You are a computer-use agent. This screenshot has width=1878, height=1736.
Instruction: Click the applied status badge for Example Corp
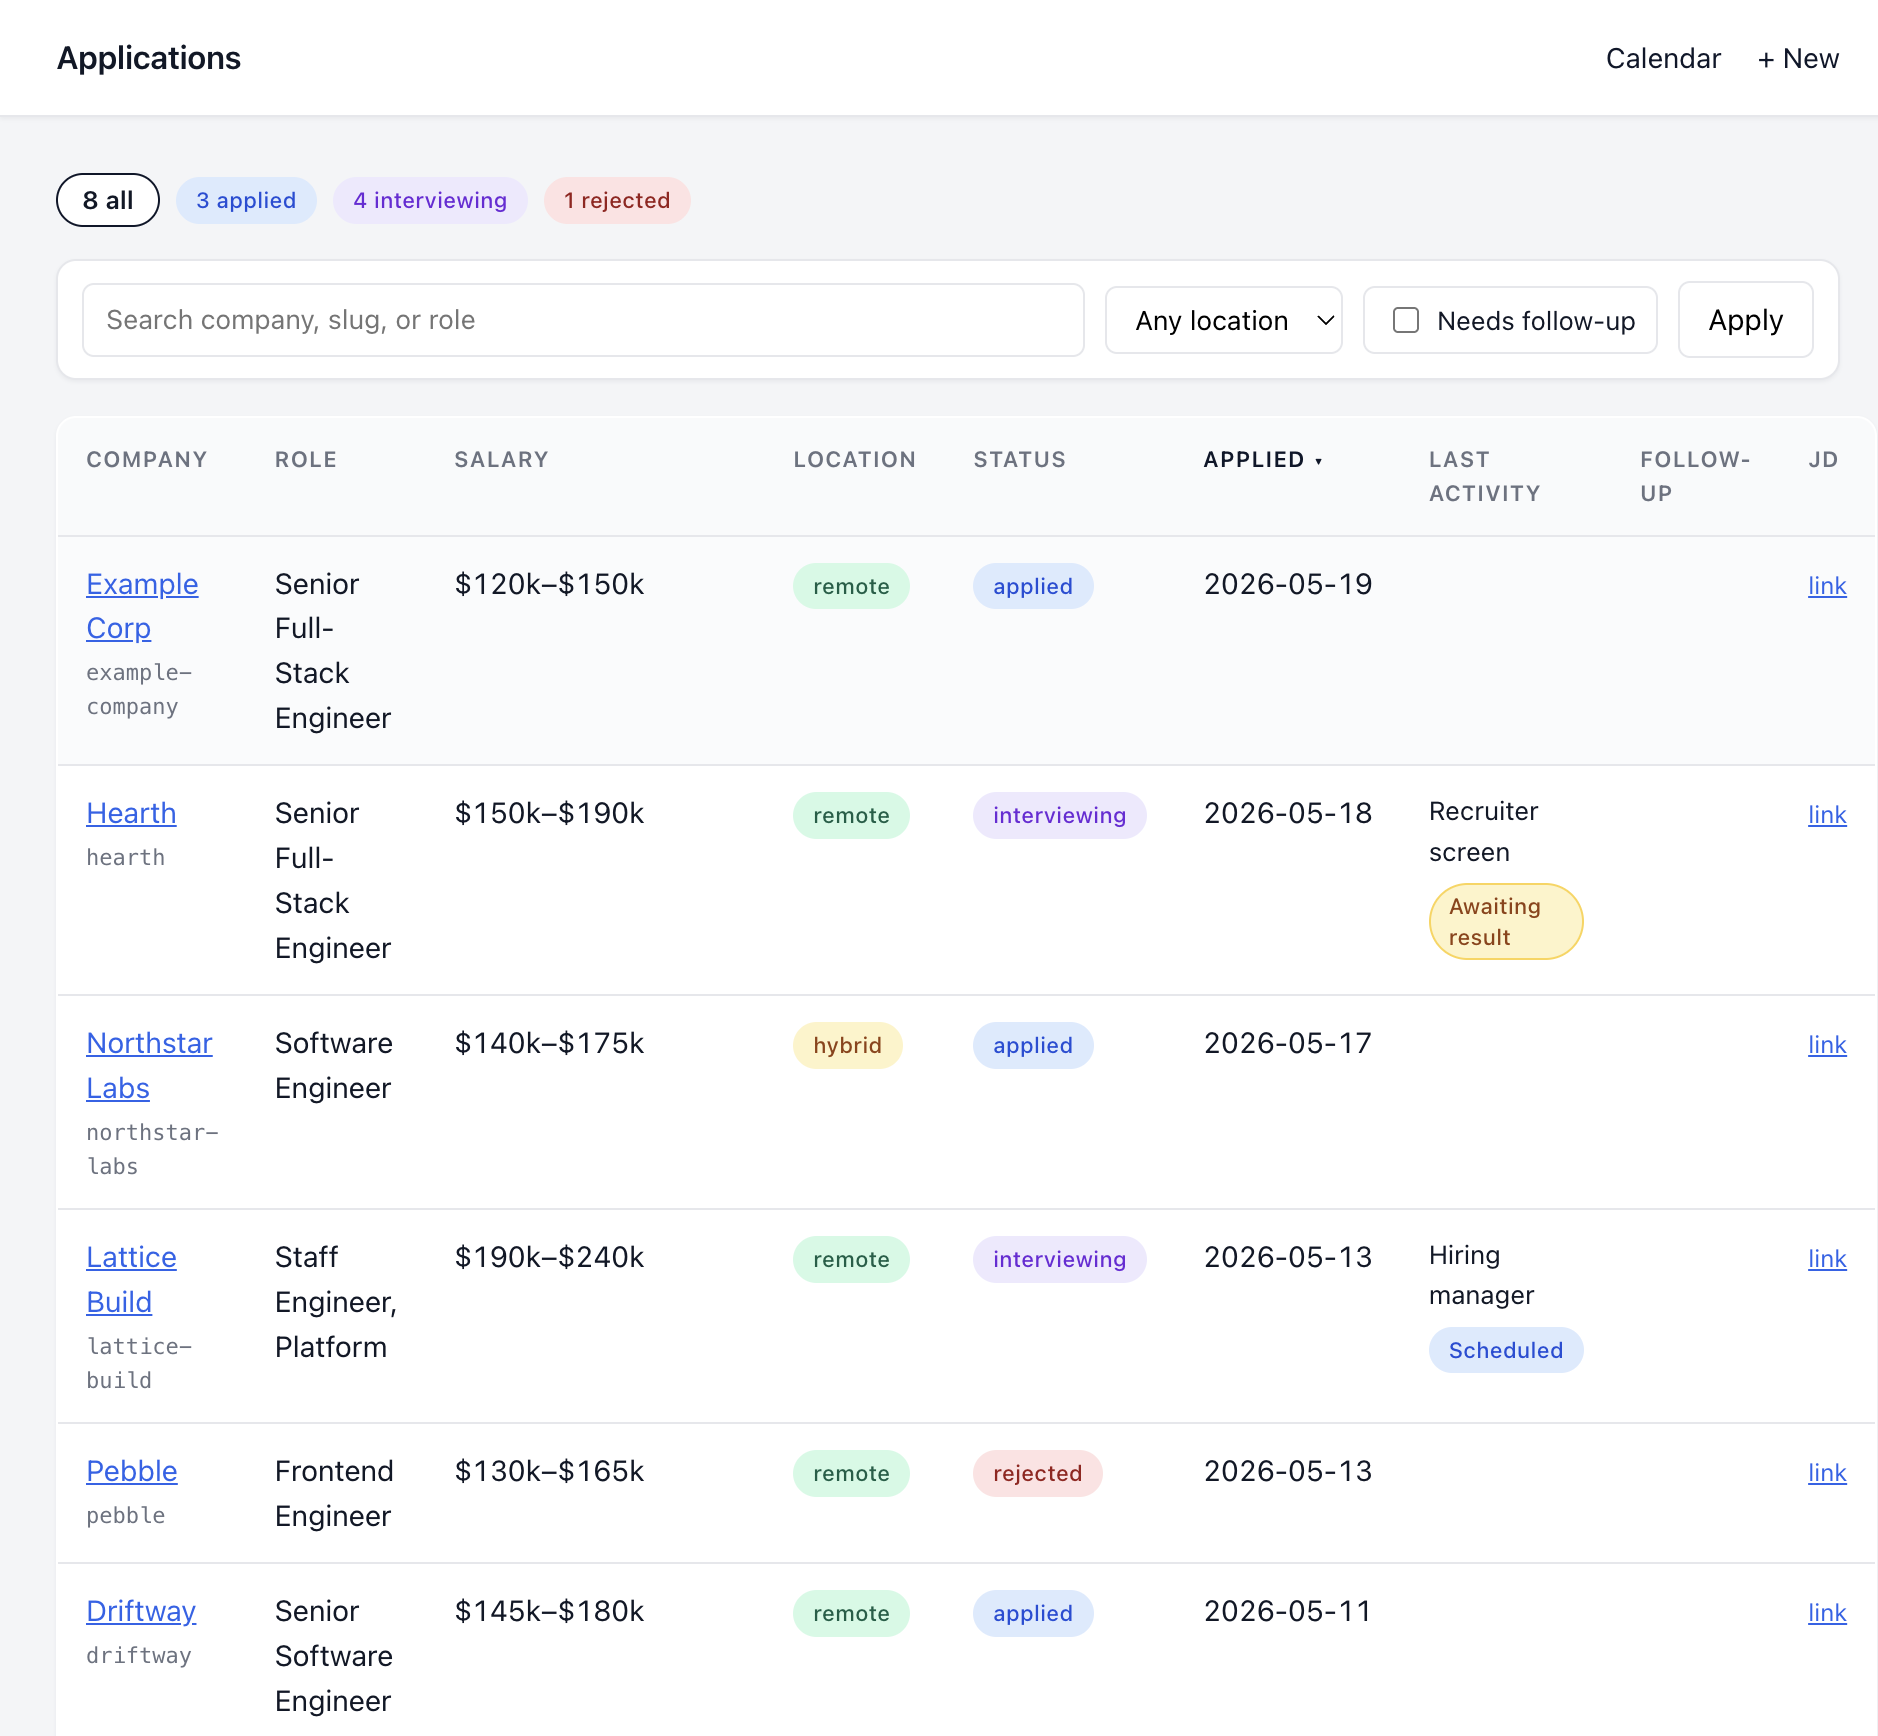[1033, 586]
